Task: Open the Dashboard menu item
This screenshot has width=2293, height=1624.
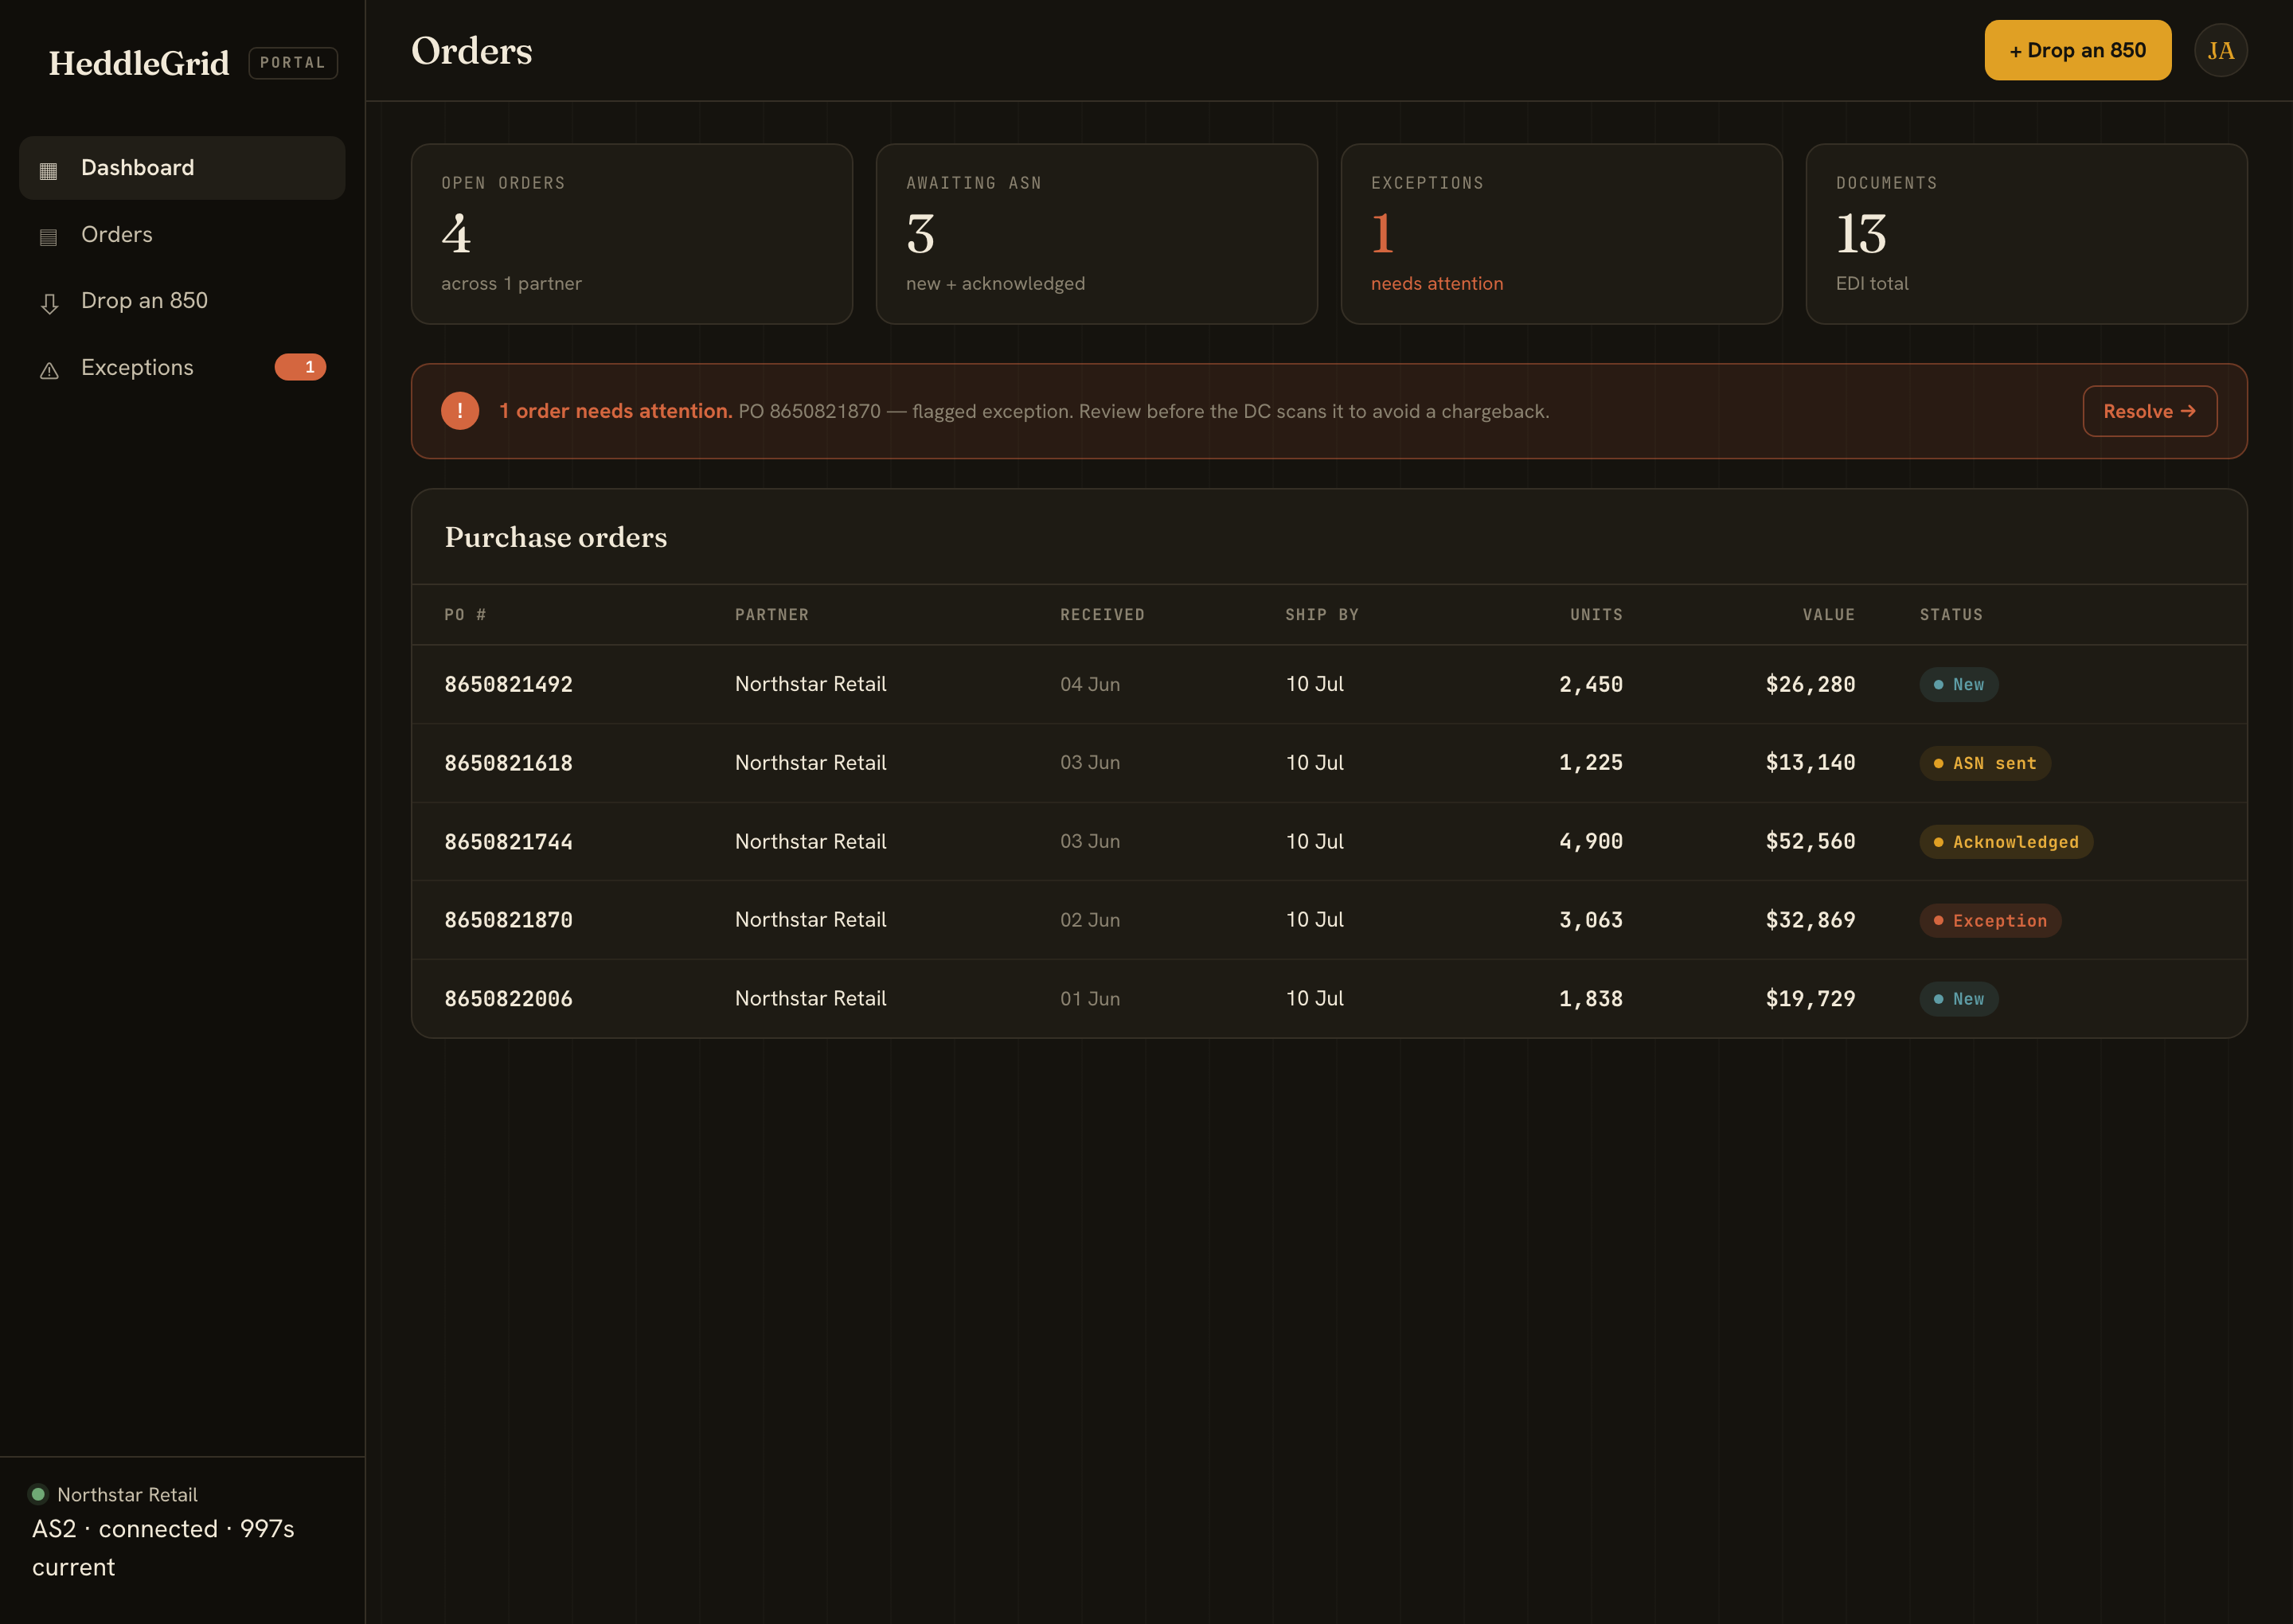Action: pyautogui.click(x=182, y=168)
